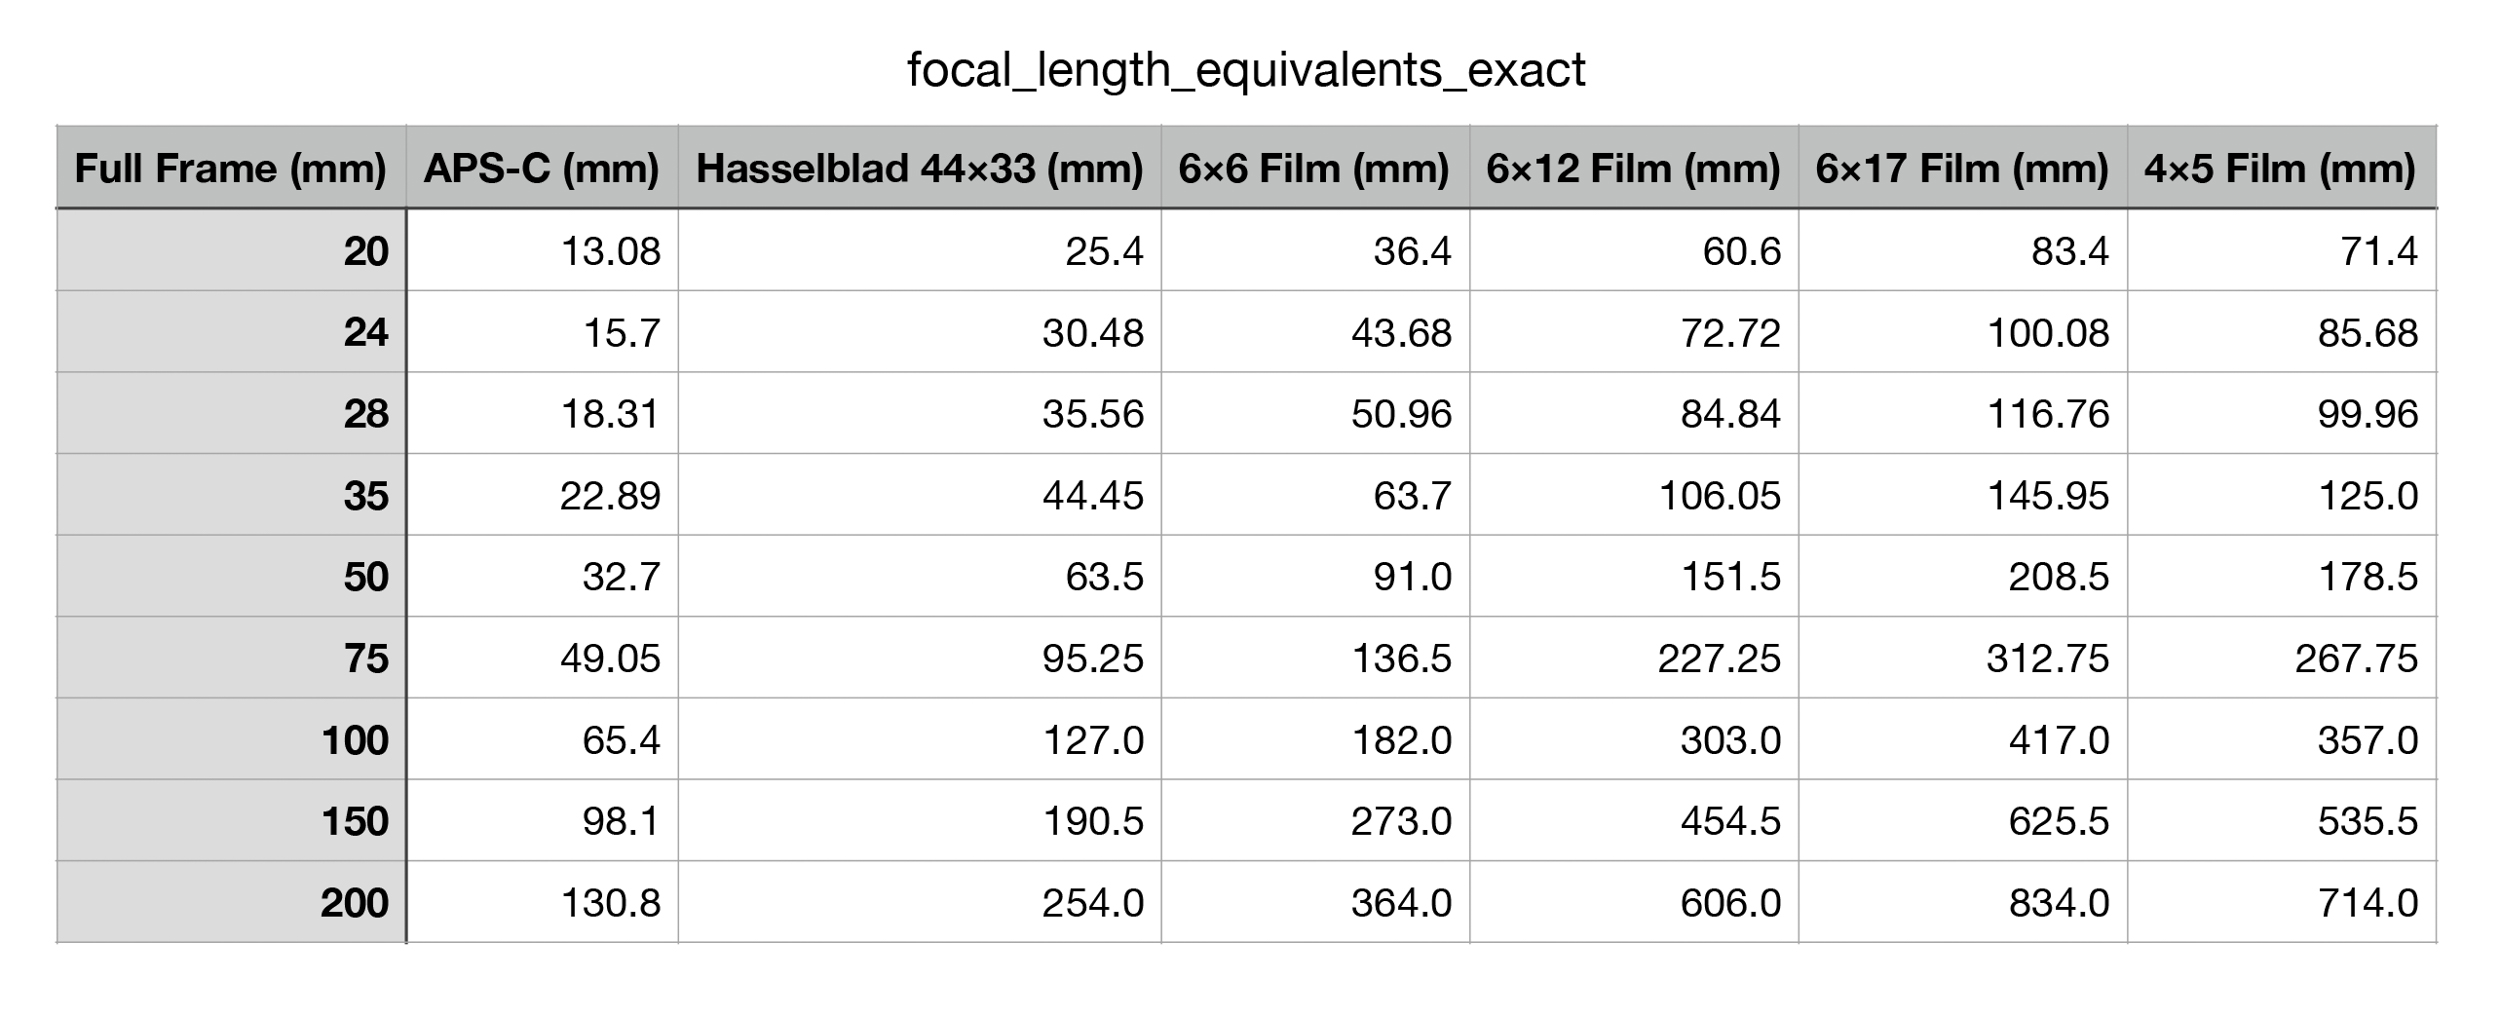Select the APS-C (mm) column header
This screenshot has width=2500, height=1017.
tap(541, 168)
